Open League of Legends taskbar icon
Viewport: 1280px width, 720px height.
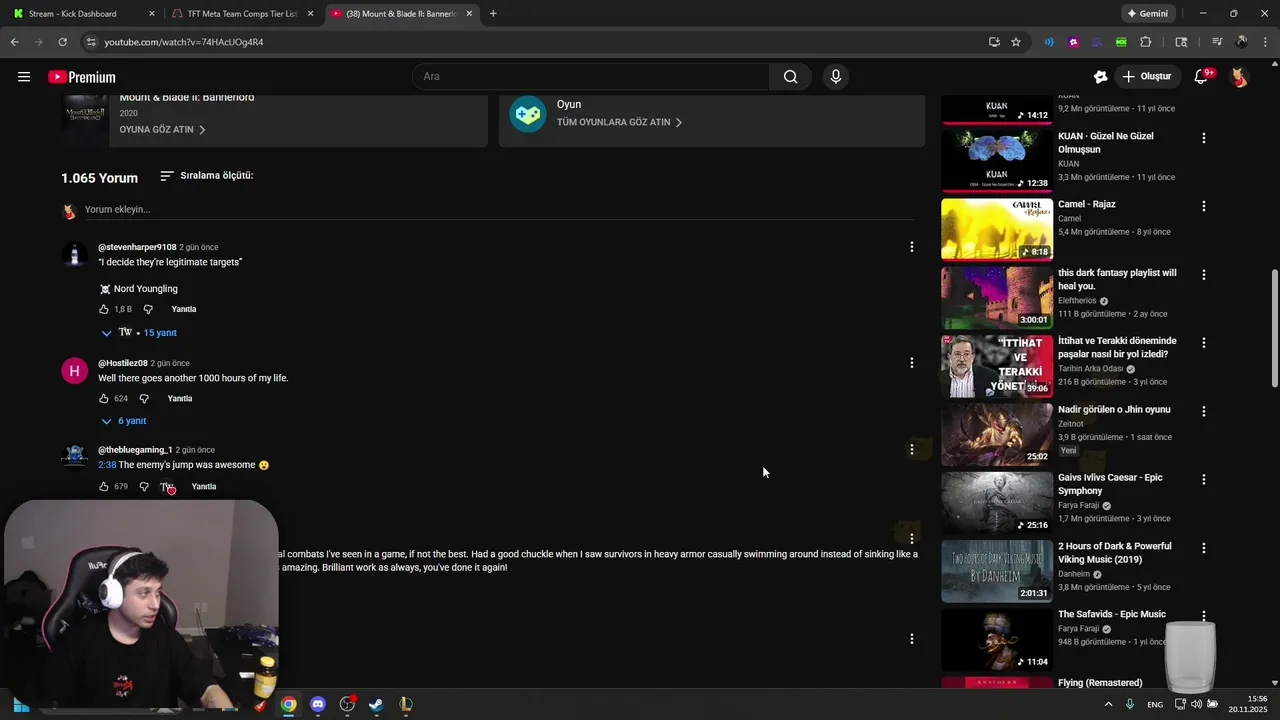pyautogui.click(x=405, y=704)
